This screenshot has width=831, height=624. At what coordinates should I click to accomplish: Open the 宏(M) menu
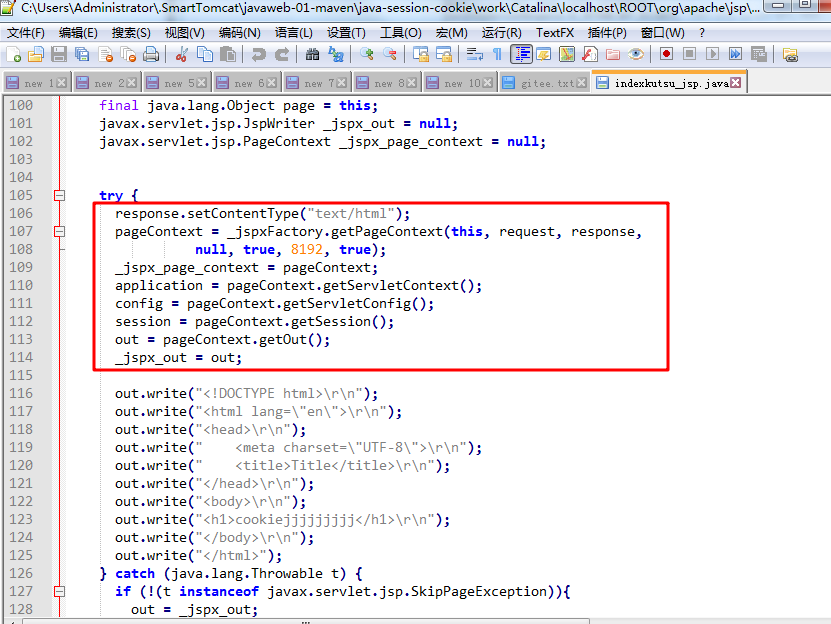(x=452, y=33)
